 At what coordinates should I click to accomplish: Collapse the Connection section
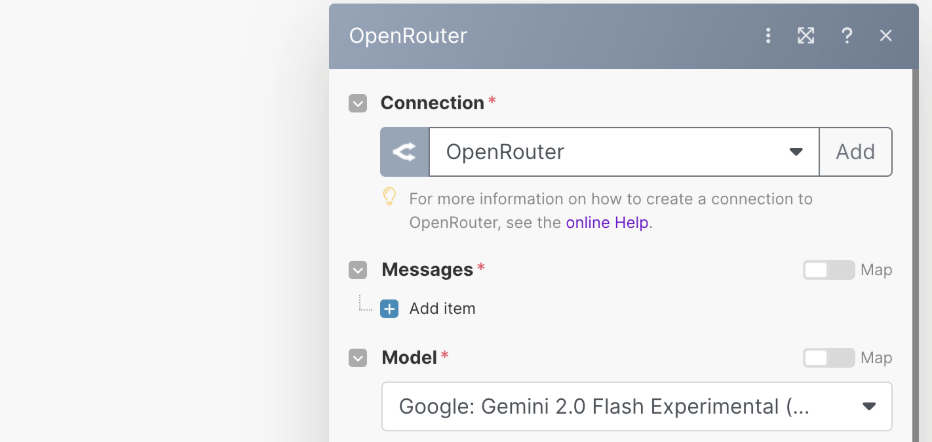tap(358, 103)
